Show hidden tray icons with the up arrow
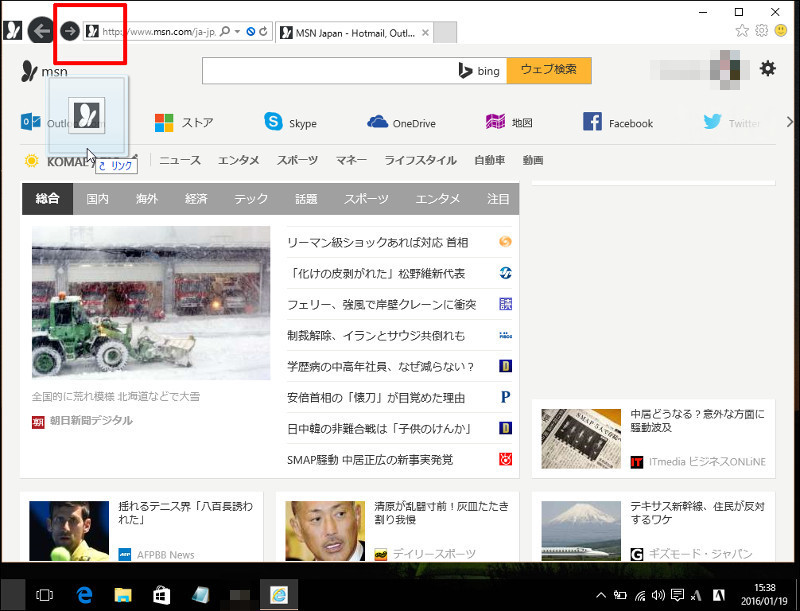Image resolution: width=800 pixels, height=611 pixels. 600,594
